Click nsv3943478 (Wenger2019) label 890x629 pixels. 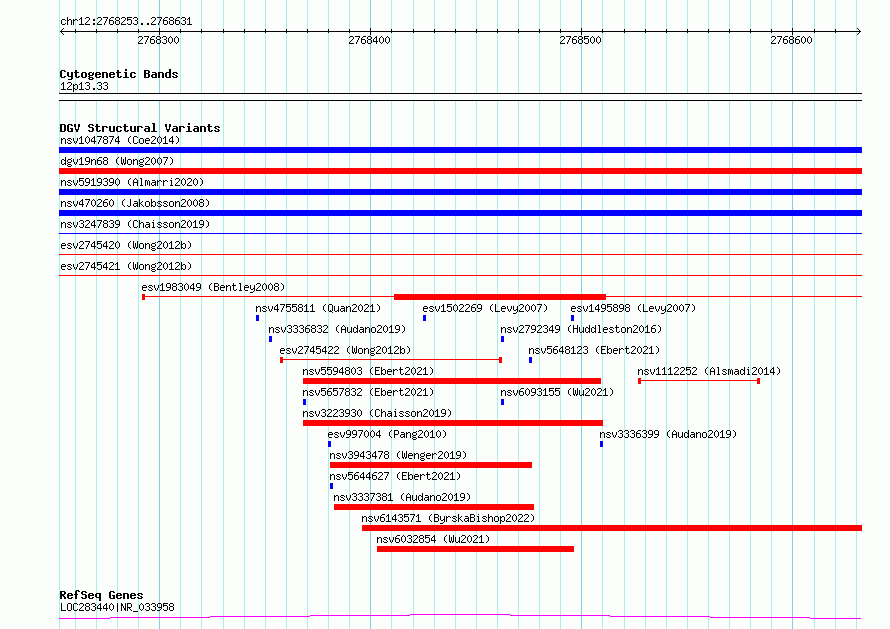(398, 455)
